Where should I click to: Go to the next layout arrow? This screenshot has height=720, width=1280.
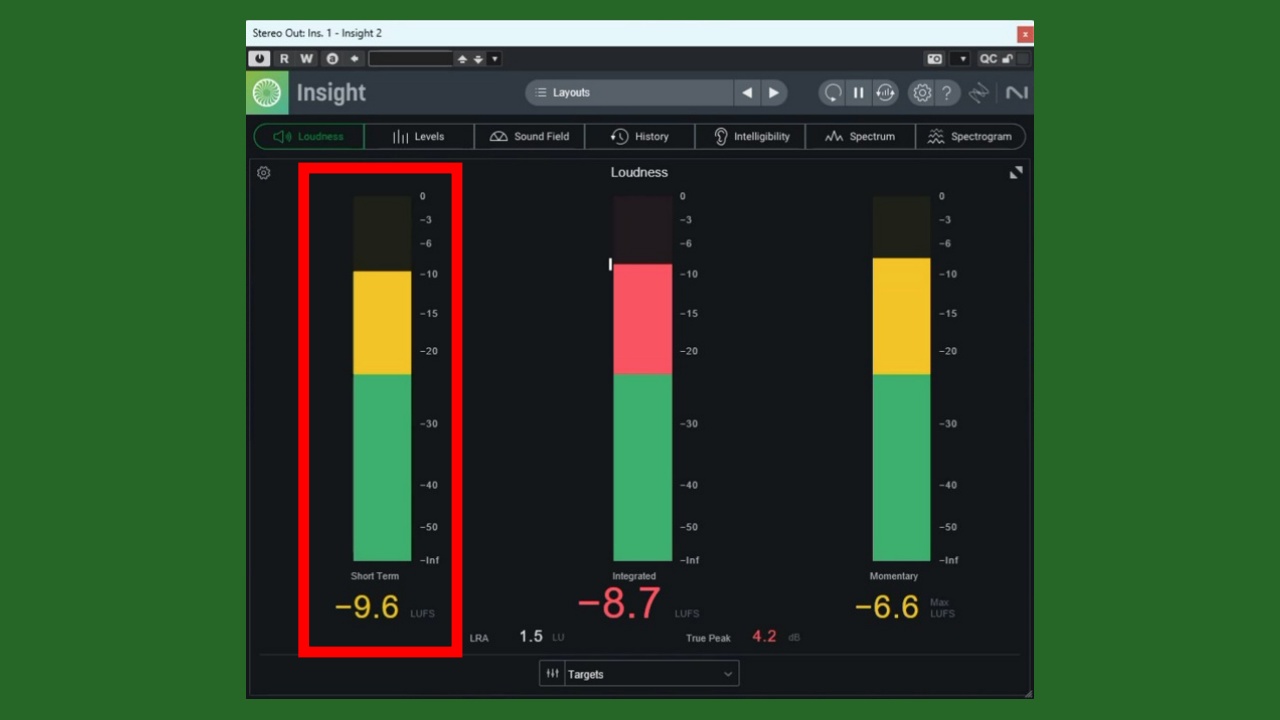[x=773, y=93]
